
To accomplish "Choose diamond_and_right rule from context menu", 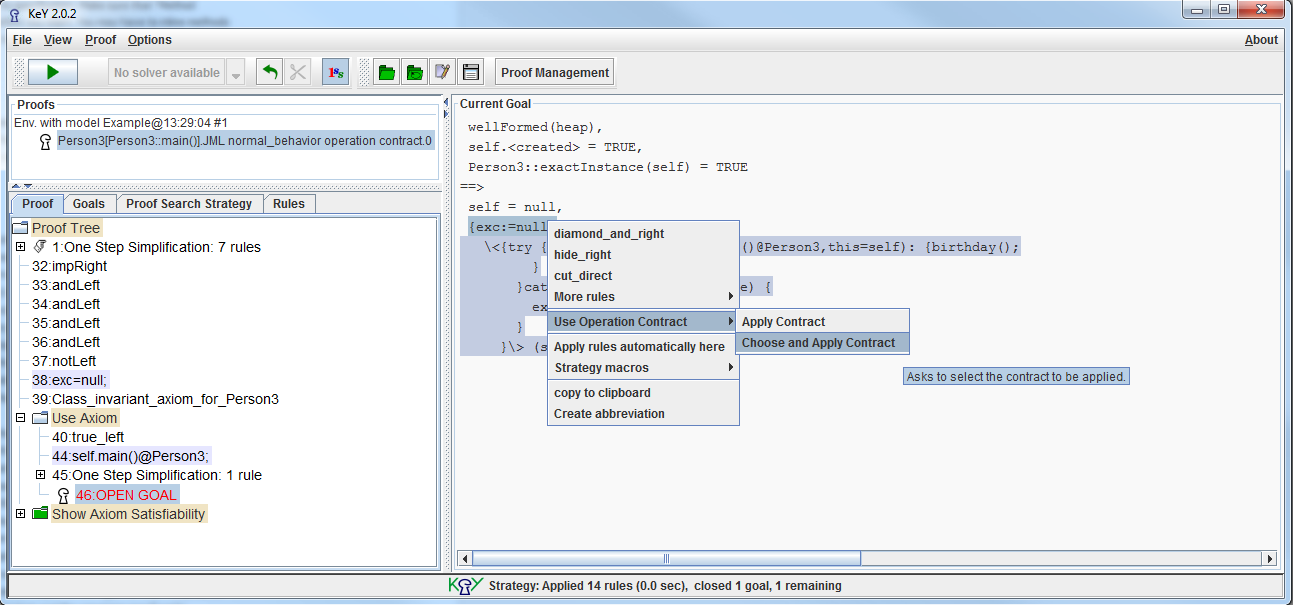I will click(x=609, y=234).
